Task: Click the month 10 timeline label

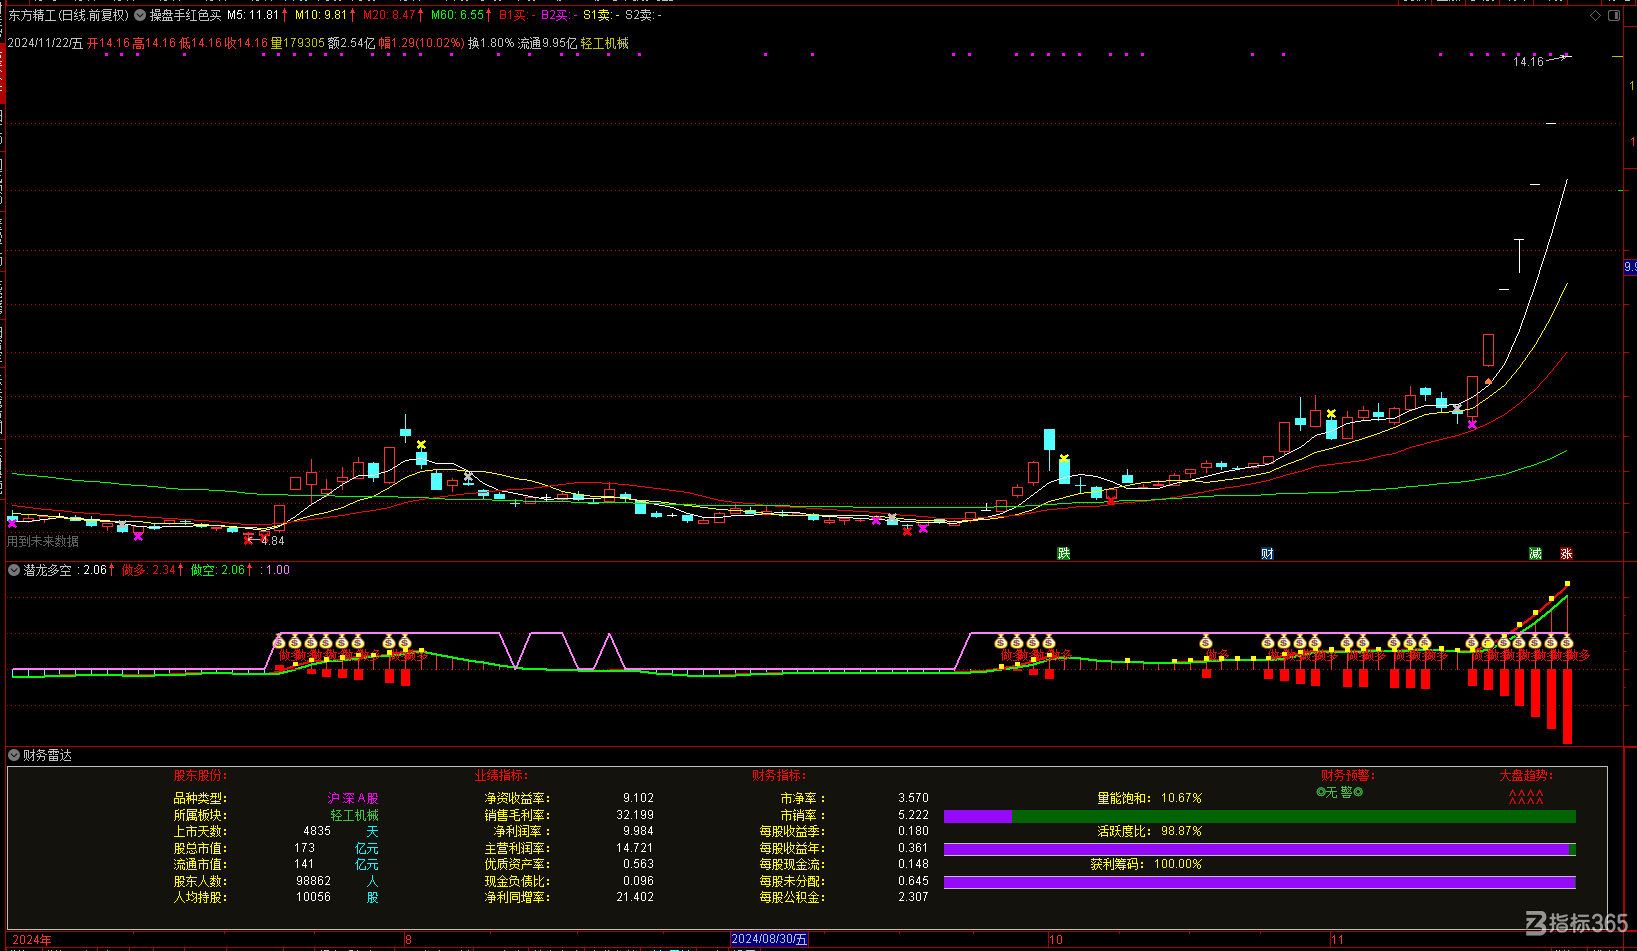Action: click(x=1056, y=940)
